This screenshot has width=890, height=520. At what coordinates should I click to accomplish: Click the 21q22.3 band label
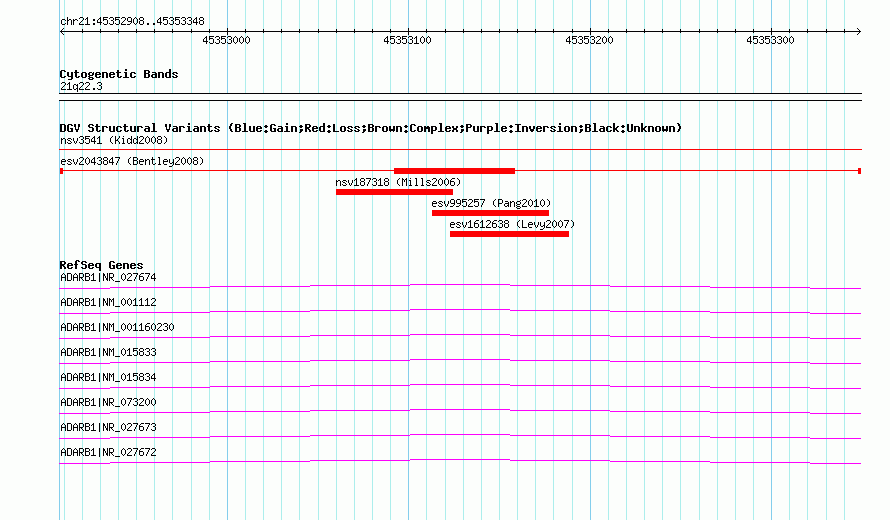pos(81,86)
